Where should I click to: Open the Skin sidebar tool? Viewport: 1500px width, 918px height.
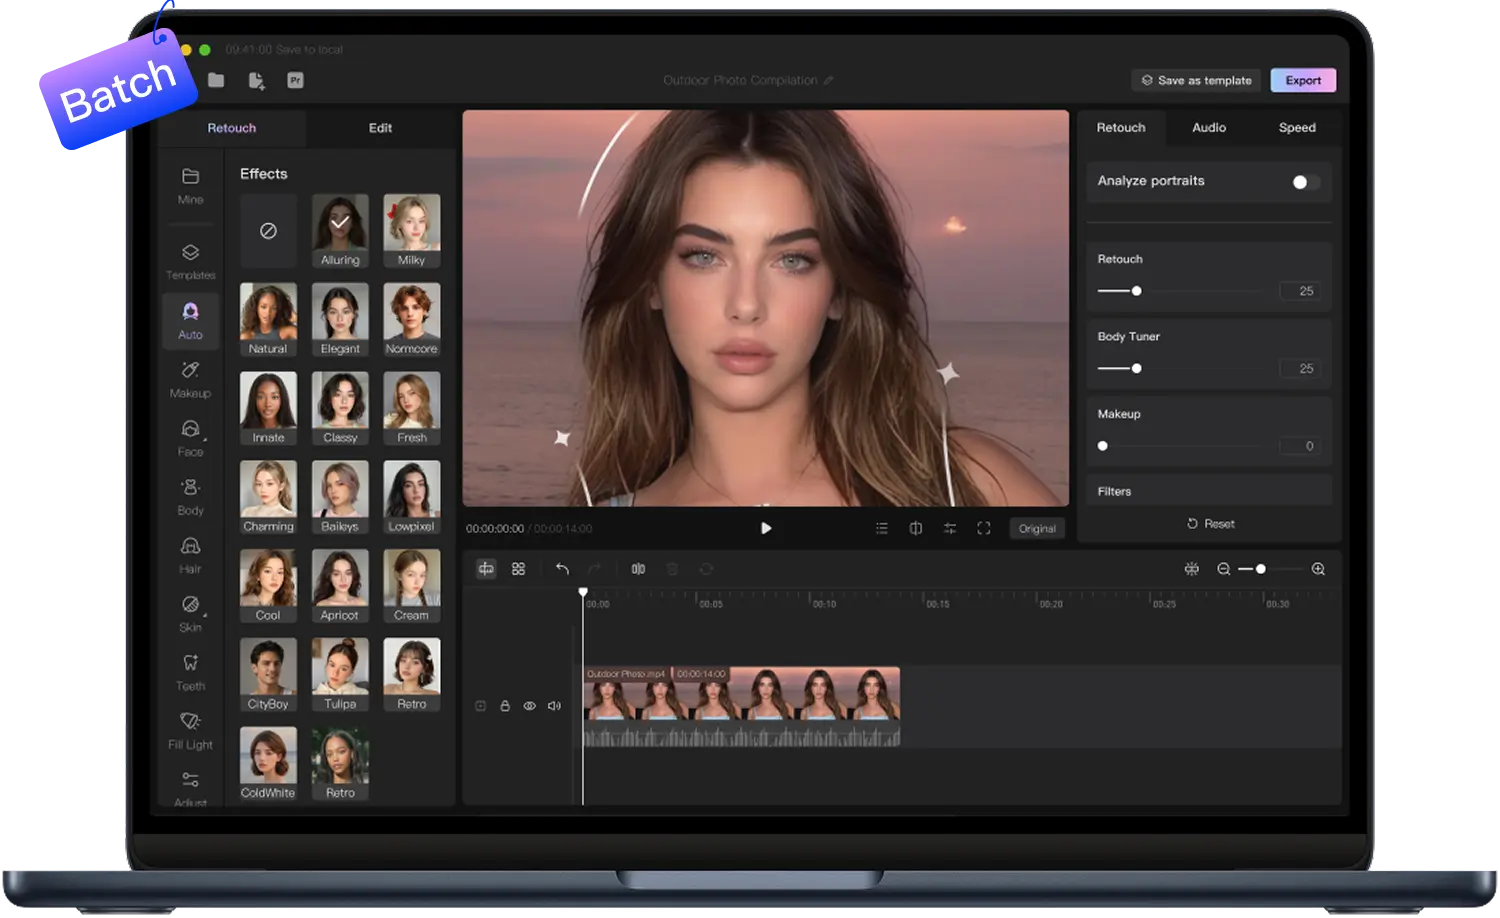click(x=190, y=614)
